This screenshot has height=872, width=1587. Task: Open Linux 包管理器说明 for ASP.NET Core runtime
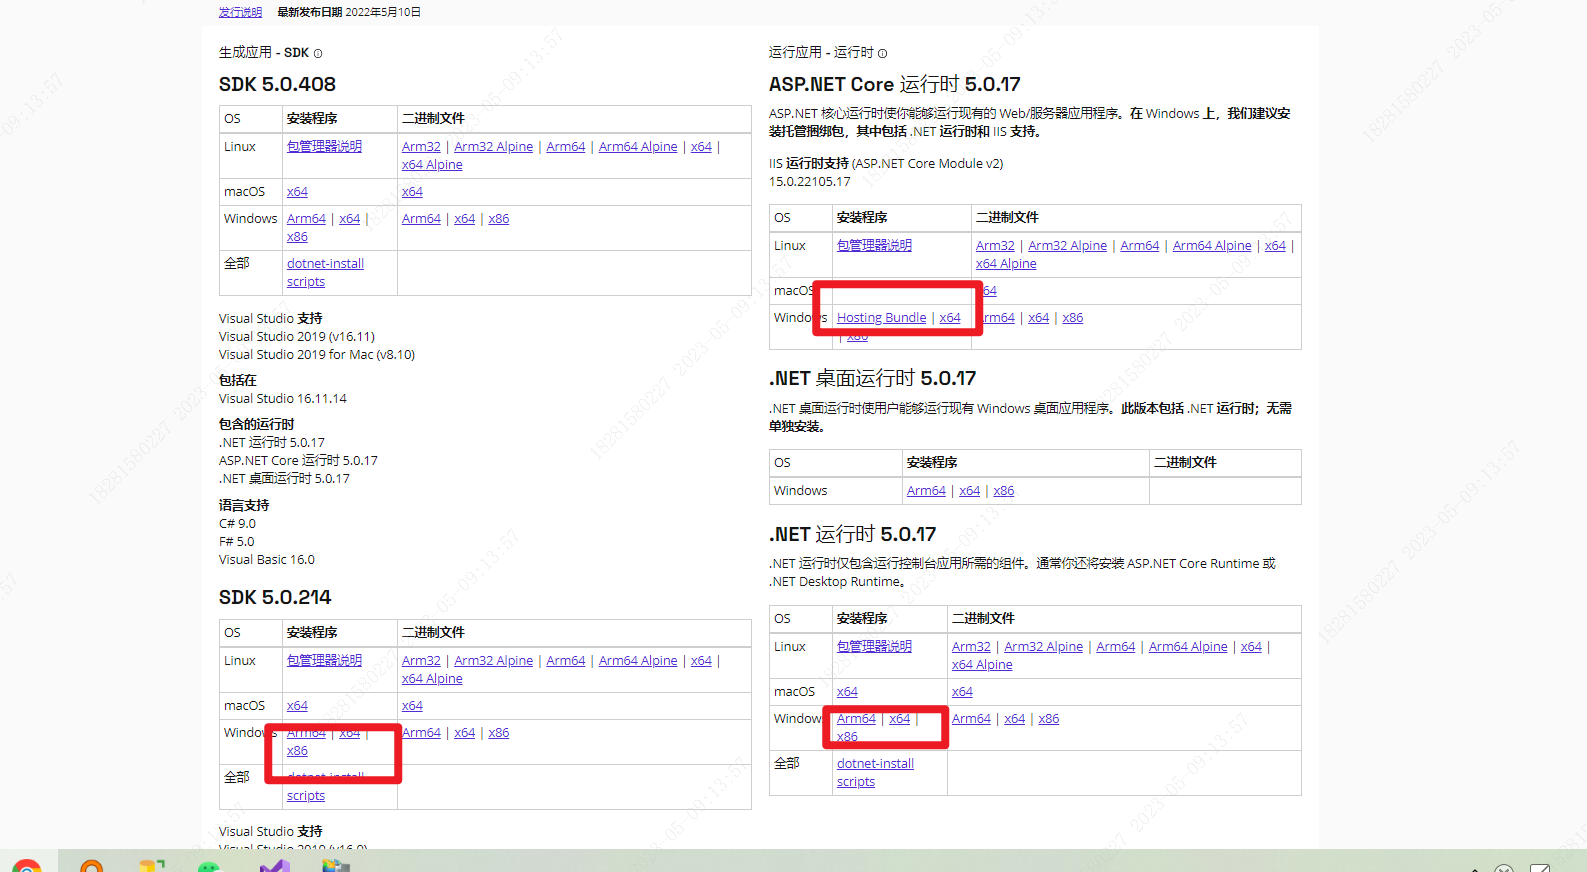[x=874, y=245]
